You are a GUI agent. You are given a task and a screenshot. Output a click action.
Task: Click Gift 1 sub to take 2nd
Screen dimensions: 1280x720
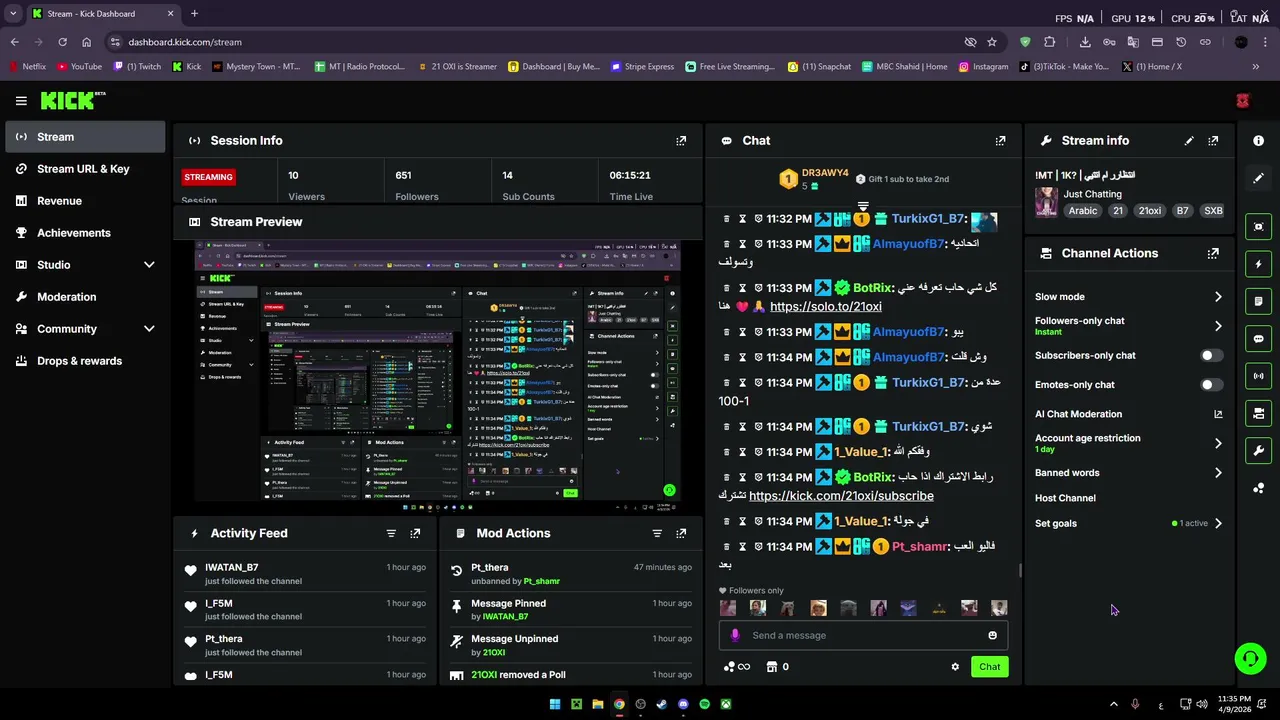[x=902, y=179]
